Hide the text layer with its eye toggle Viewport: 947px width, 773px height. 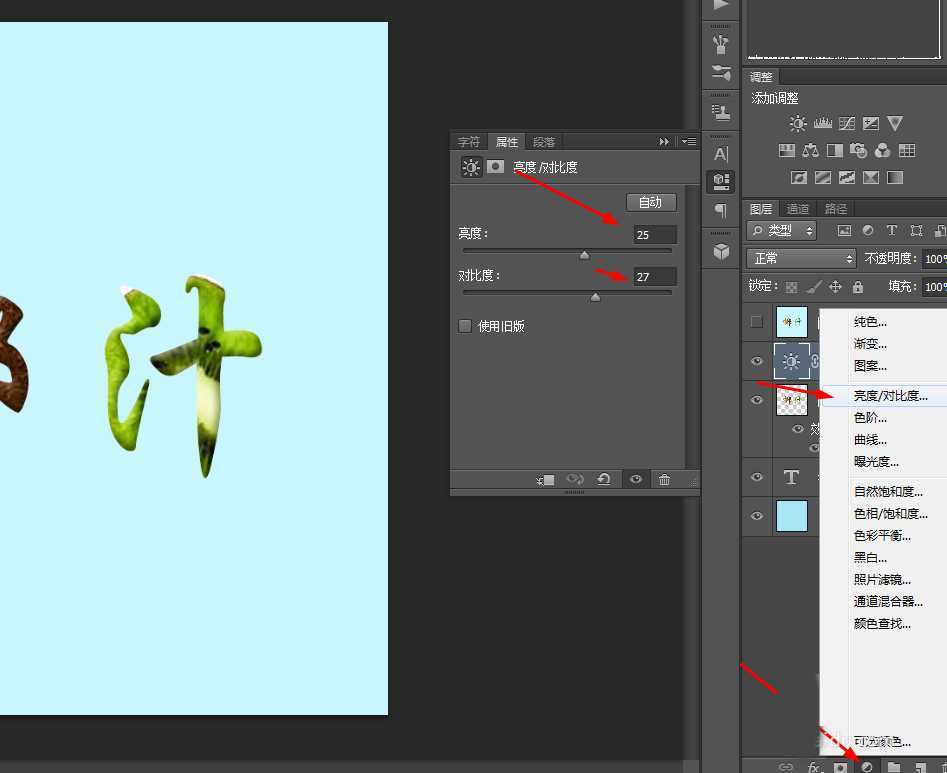coord(758,477)
